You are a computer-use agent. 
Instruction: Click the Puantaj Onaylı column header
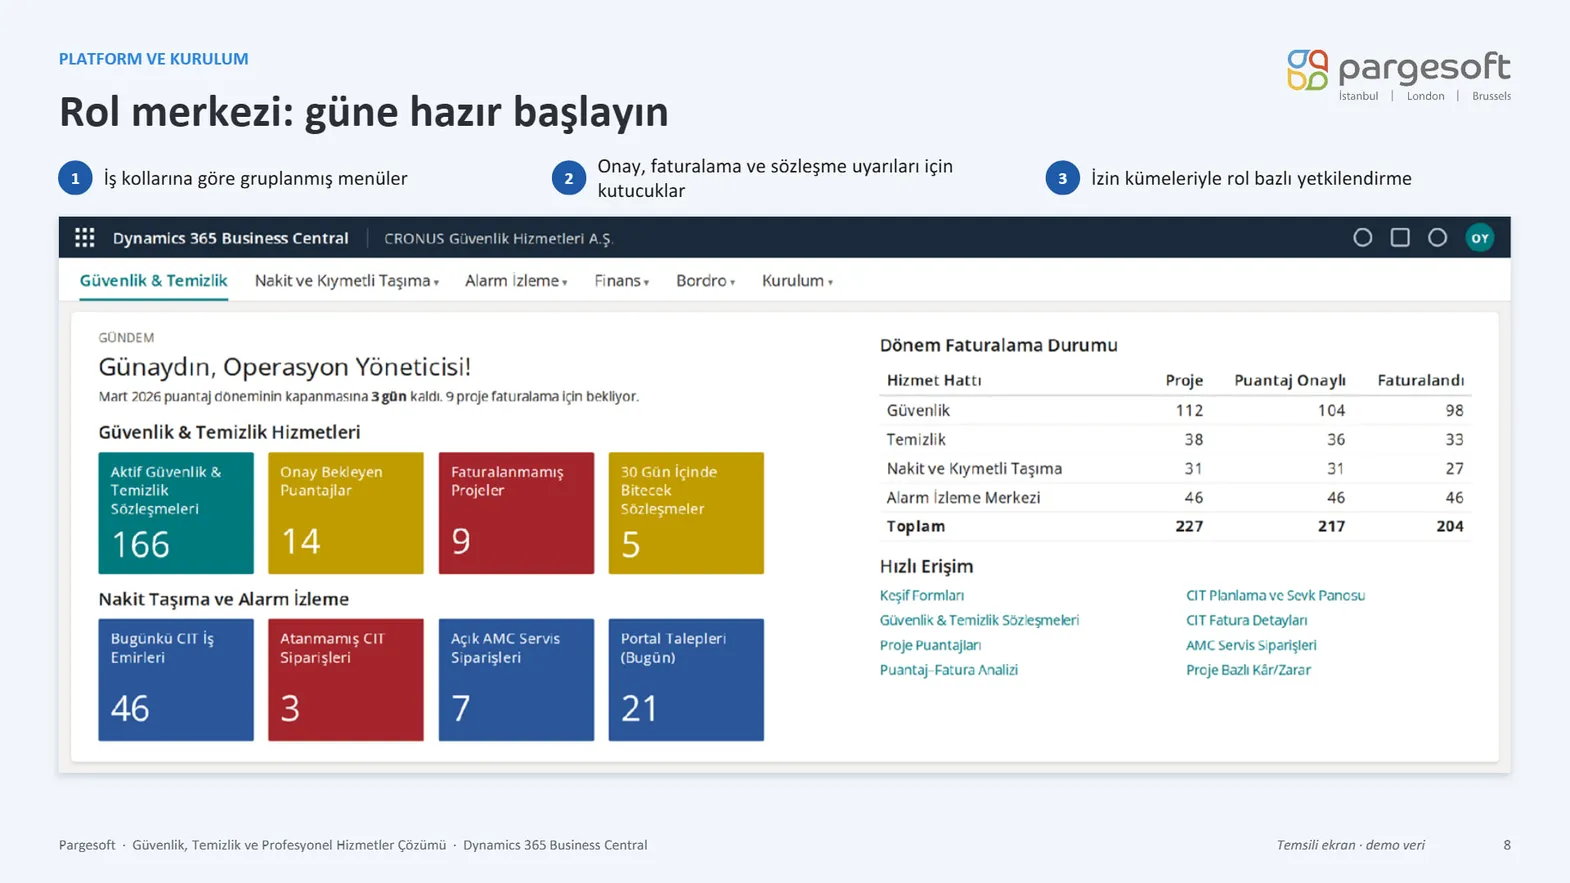click(x=1290, y=380)
